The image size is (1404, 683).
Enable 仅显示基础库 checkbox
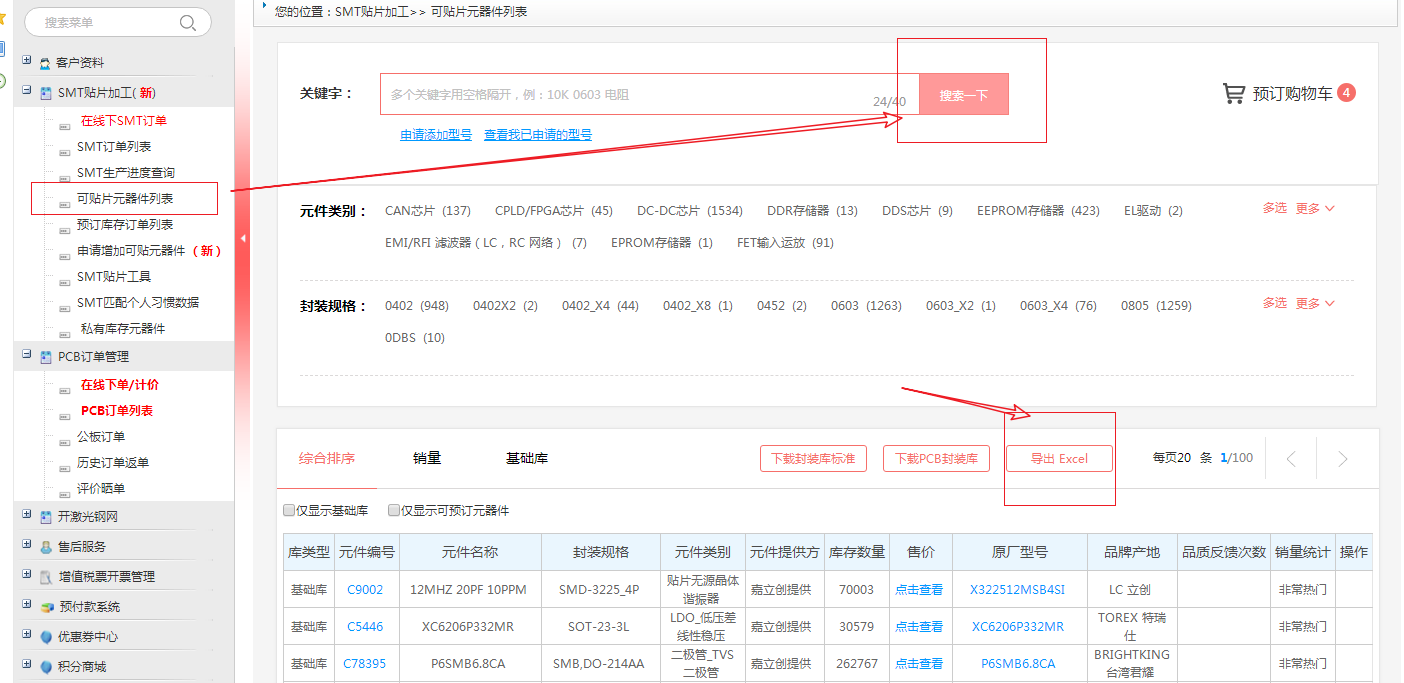(290, 511)
